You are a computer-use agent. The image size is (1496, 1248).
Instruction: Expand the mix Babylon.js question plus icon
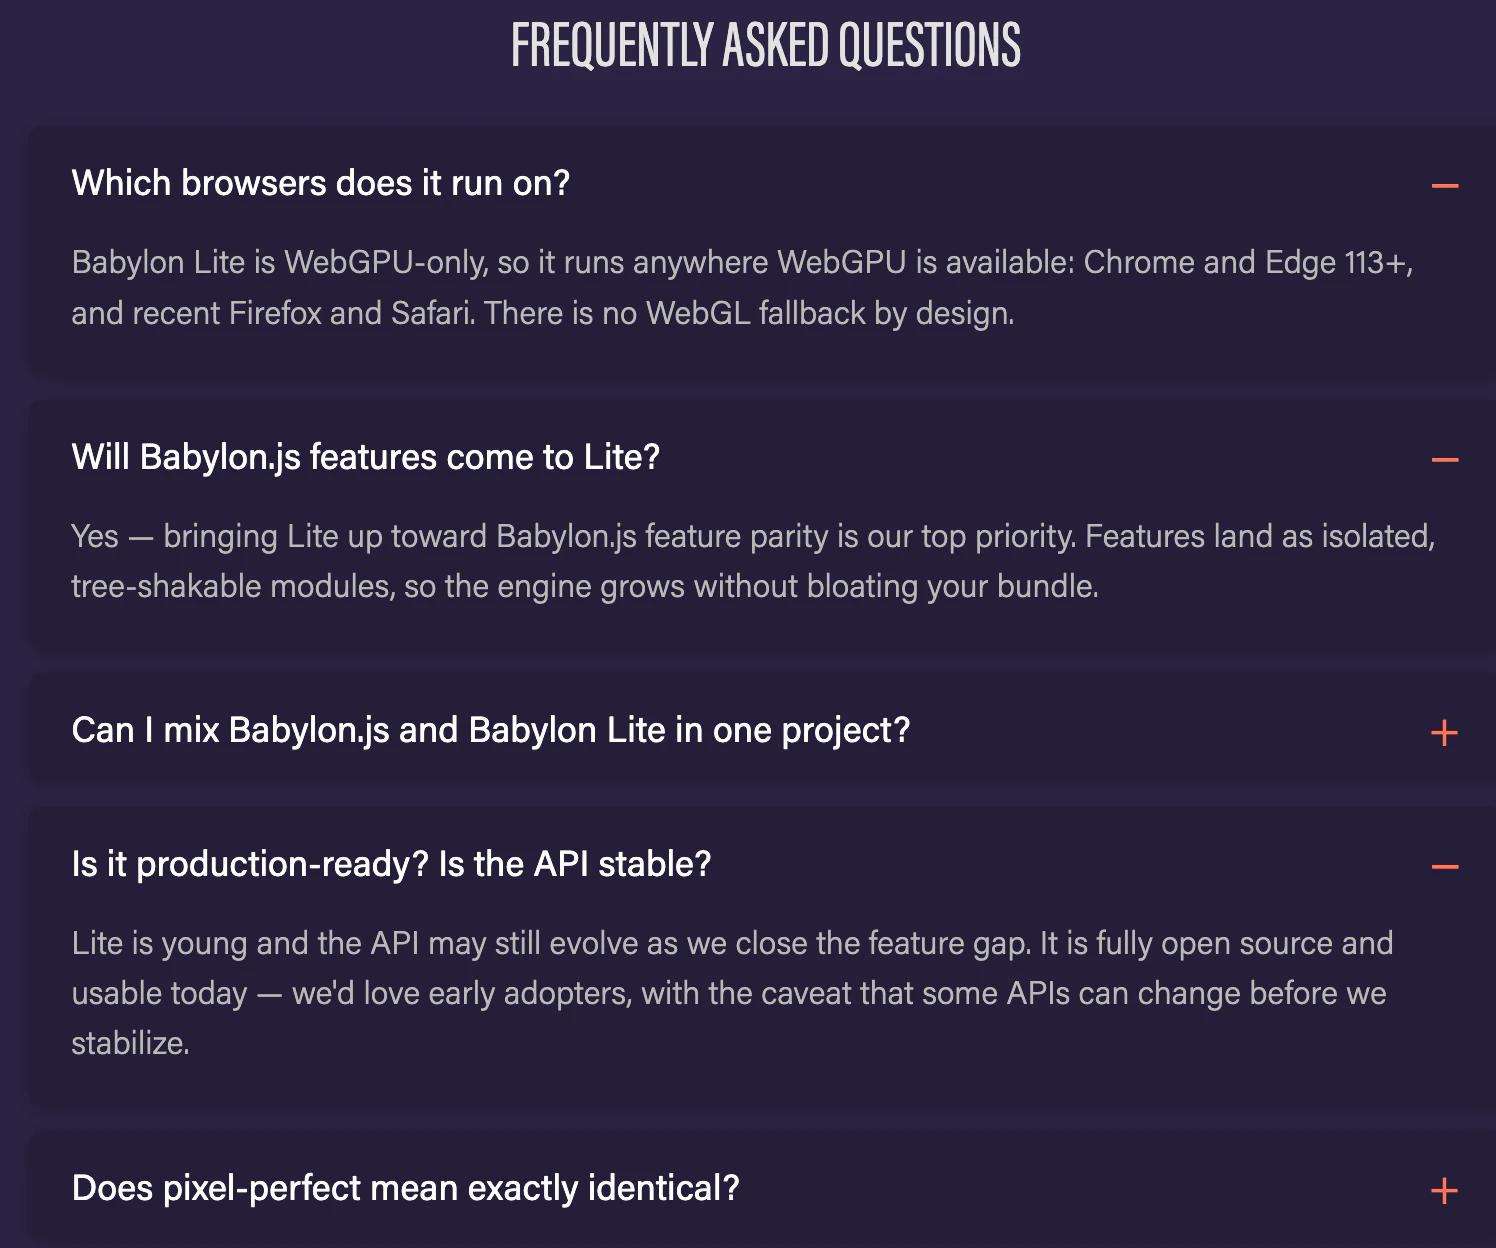(1444, 733)
